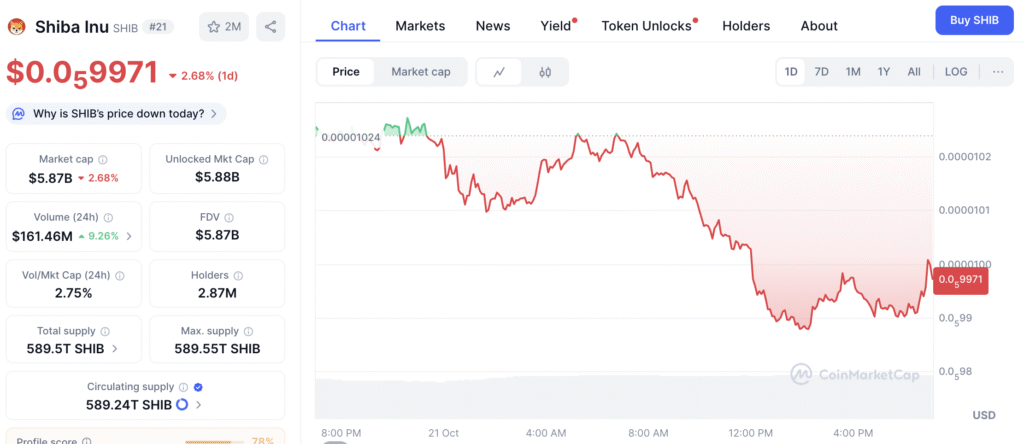The image size is (1024, 444).
Task: Click the share icon button
Action: click(x=270, y=27)
